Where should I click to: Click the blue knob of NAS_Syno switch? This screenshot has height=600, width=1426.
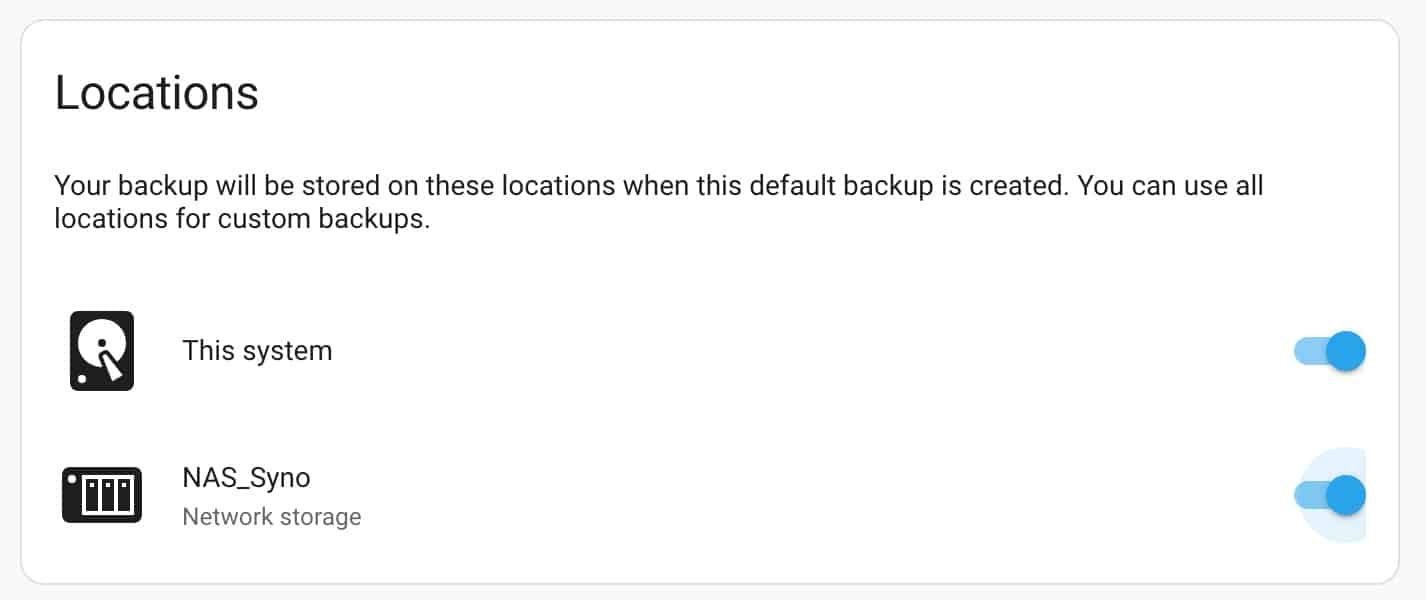click(x=1347, y=495)
